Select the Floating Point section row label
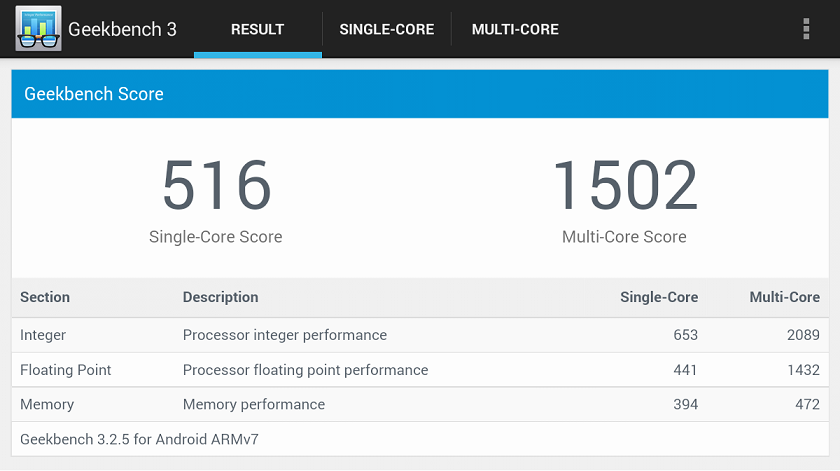This screenshot has width=840, height=471. tap(65, 370)
